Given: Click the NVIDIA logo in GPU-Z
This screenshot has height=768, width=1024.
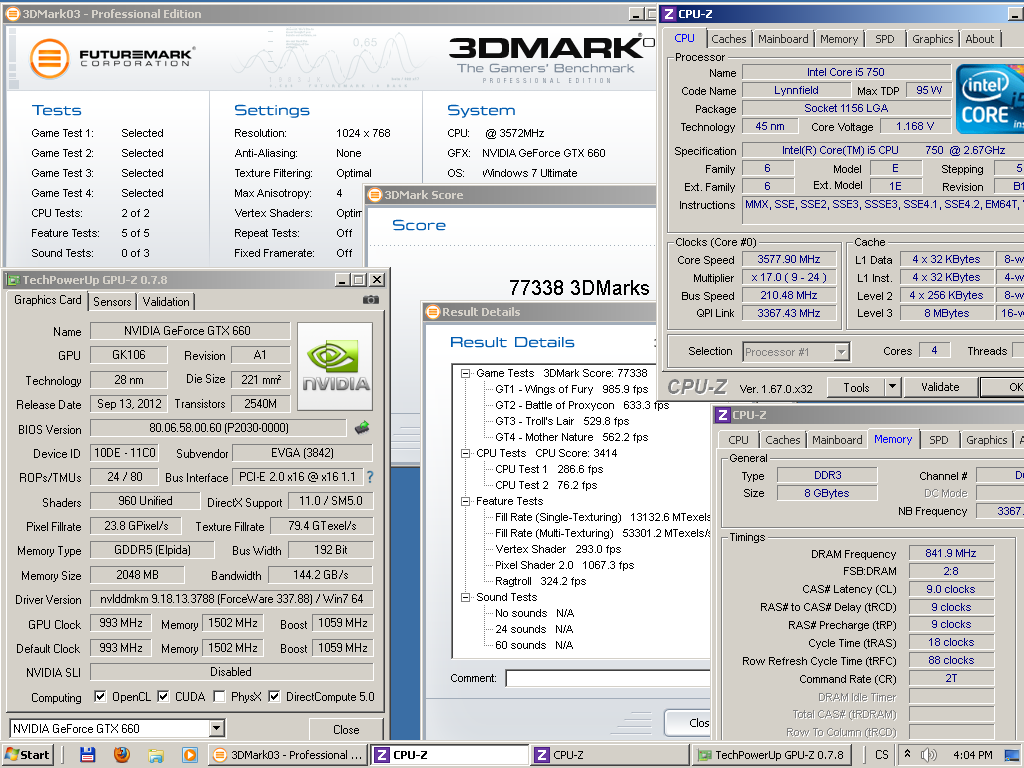Looking at the screenshot, I should coord(335,366).
